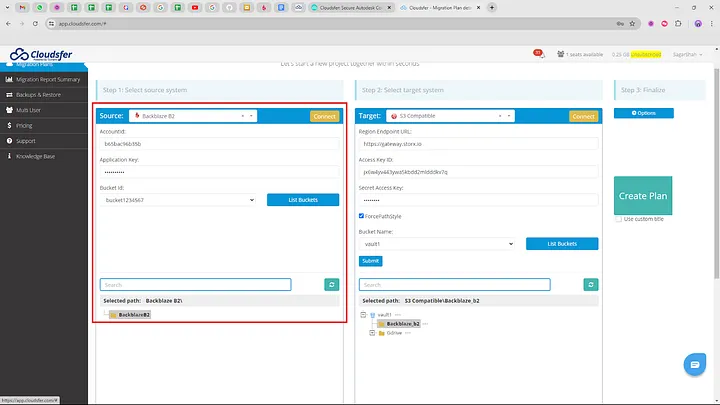The height and width of the screenshot is (405, 720).
Task: Open the Gmail pinned tab
Action: tap(22, 7)
